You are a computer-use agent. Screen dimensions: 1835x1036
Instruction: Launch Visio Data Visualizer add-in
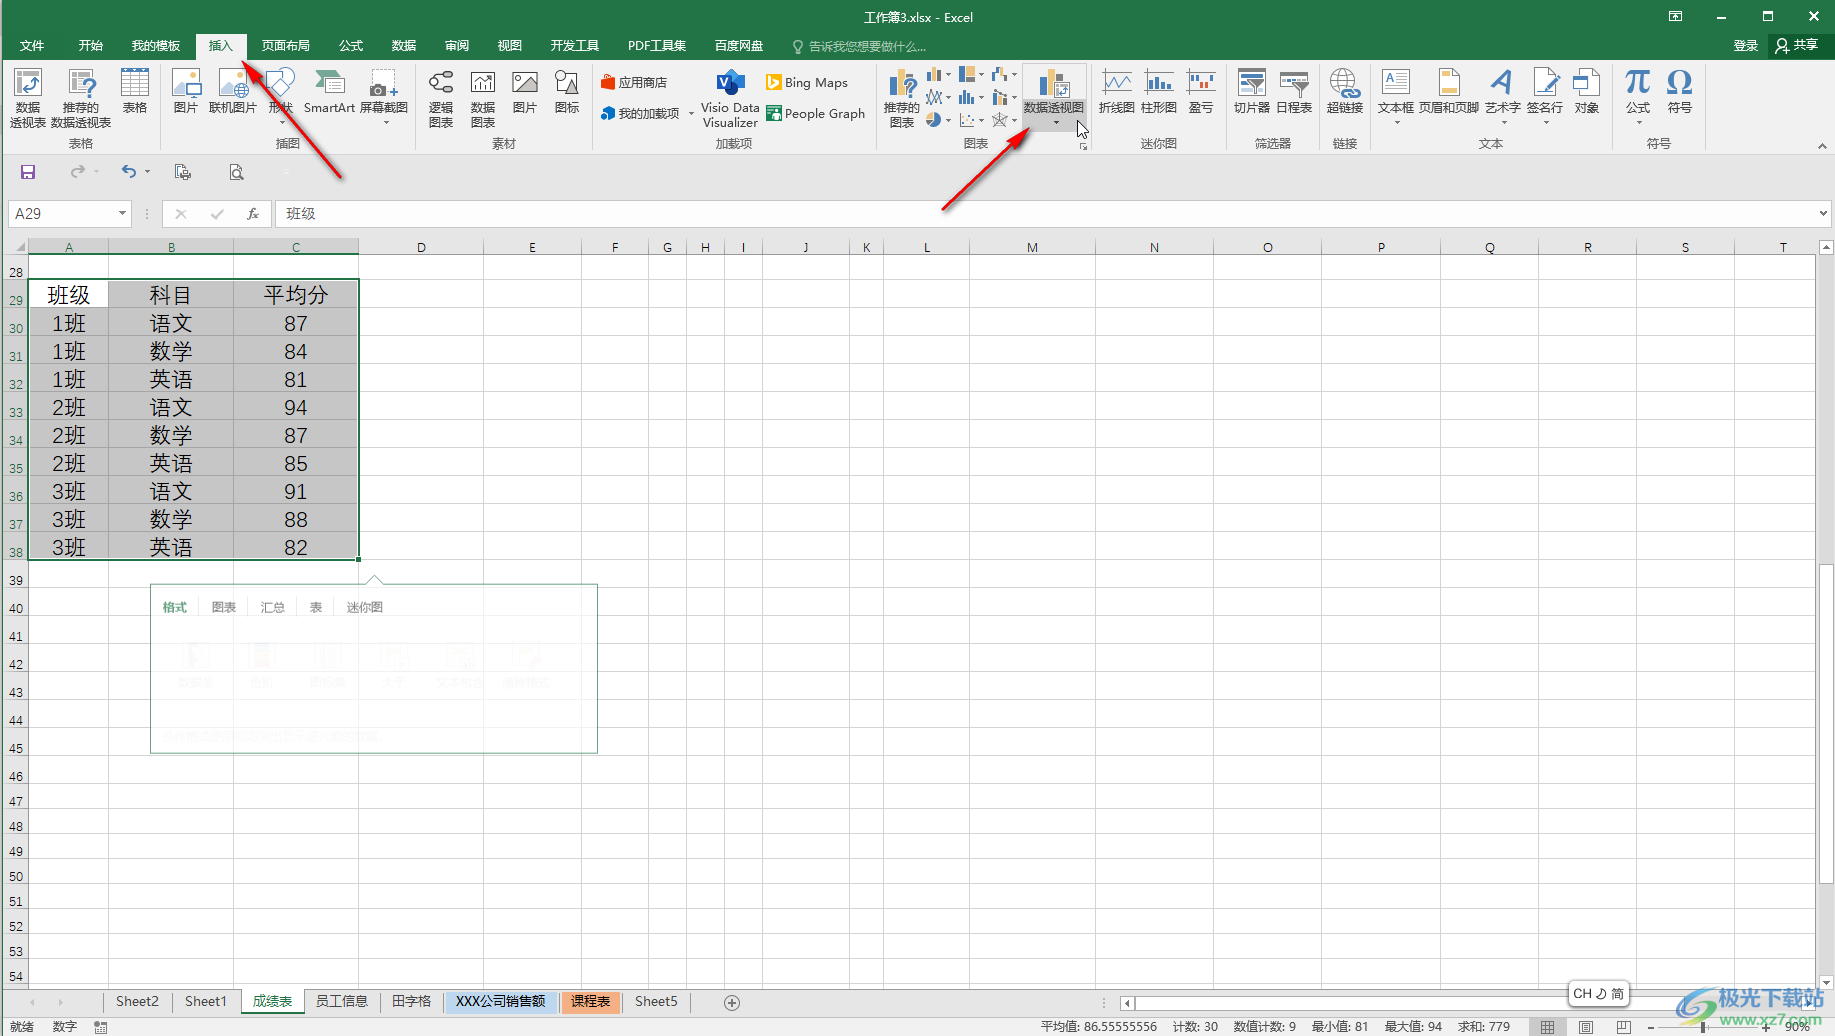pos(730,98)
